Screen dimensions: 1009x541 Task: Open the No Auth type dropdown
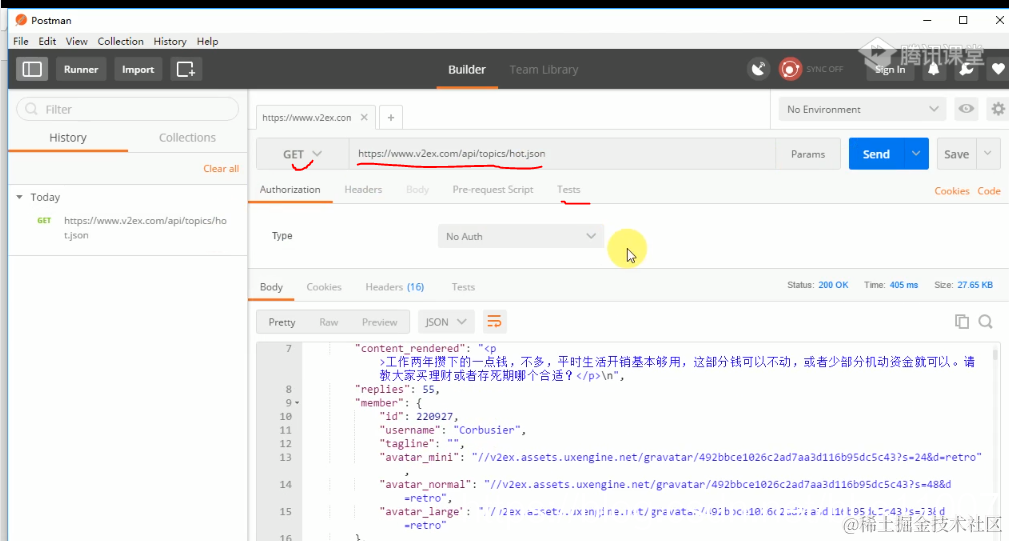click(x=521, y=236)
